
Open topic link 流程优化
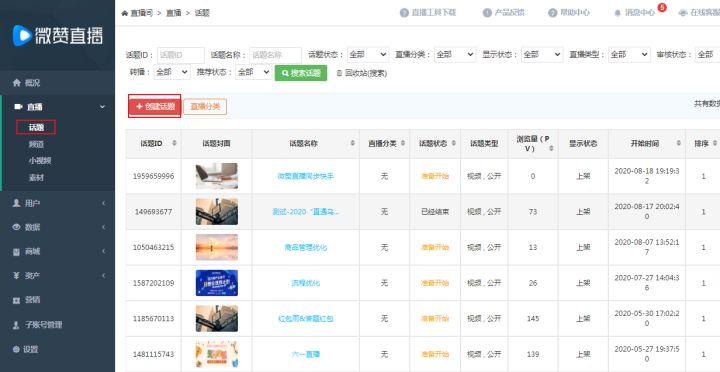pyautogui.click(x=306, y=283)
